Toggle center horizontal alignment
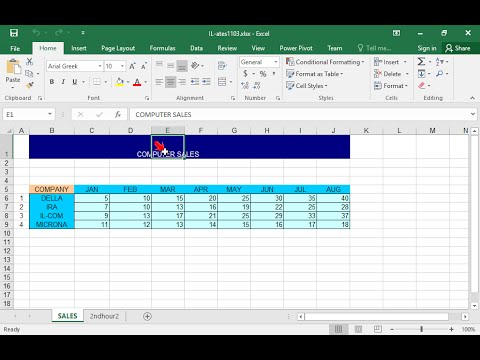The image size is (480, 360). pos(171,82)
